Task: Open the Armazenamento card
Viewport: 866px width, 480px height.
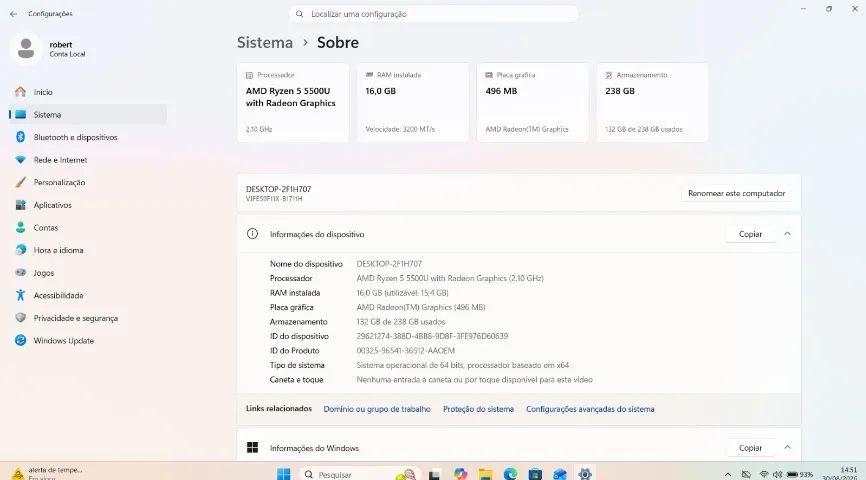Action: pyautogui.click(x=652, y=102)
